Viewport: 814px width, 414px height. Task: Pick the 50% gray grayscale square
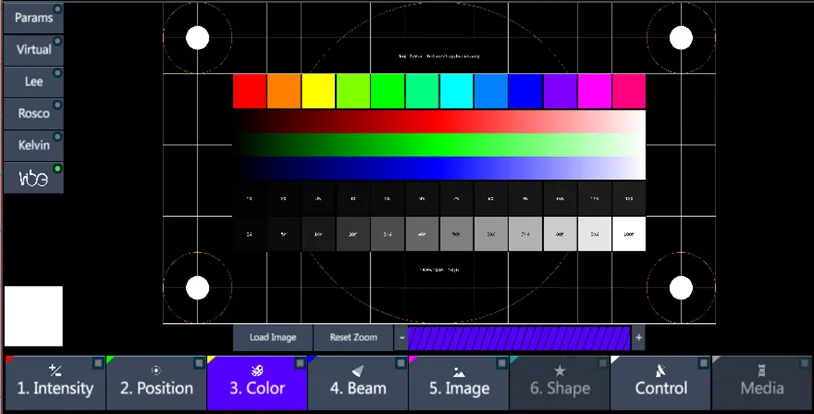(456, 234)
